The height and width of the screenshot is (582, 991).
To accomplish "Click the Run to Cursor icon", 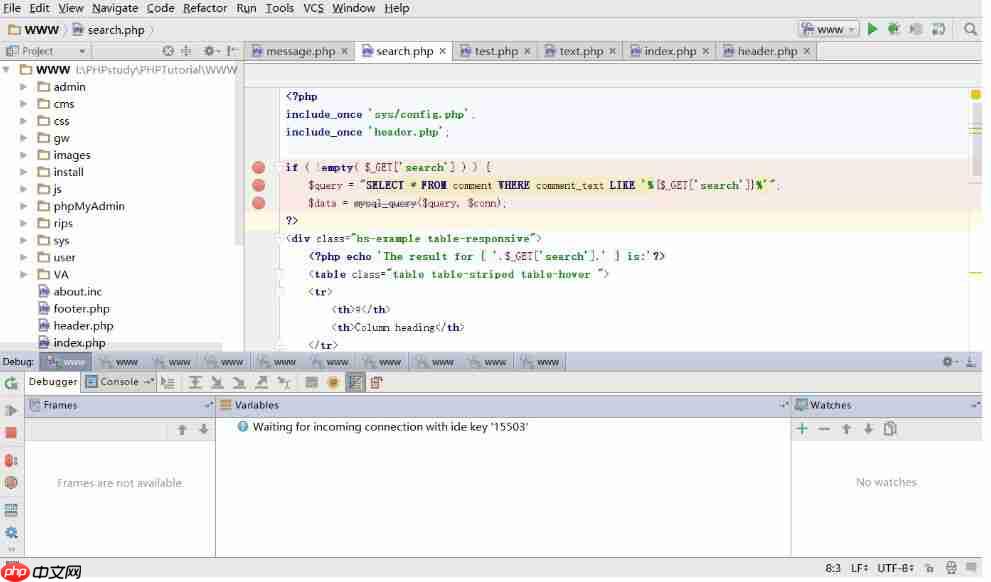I will 284,382.
